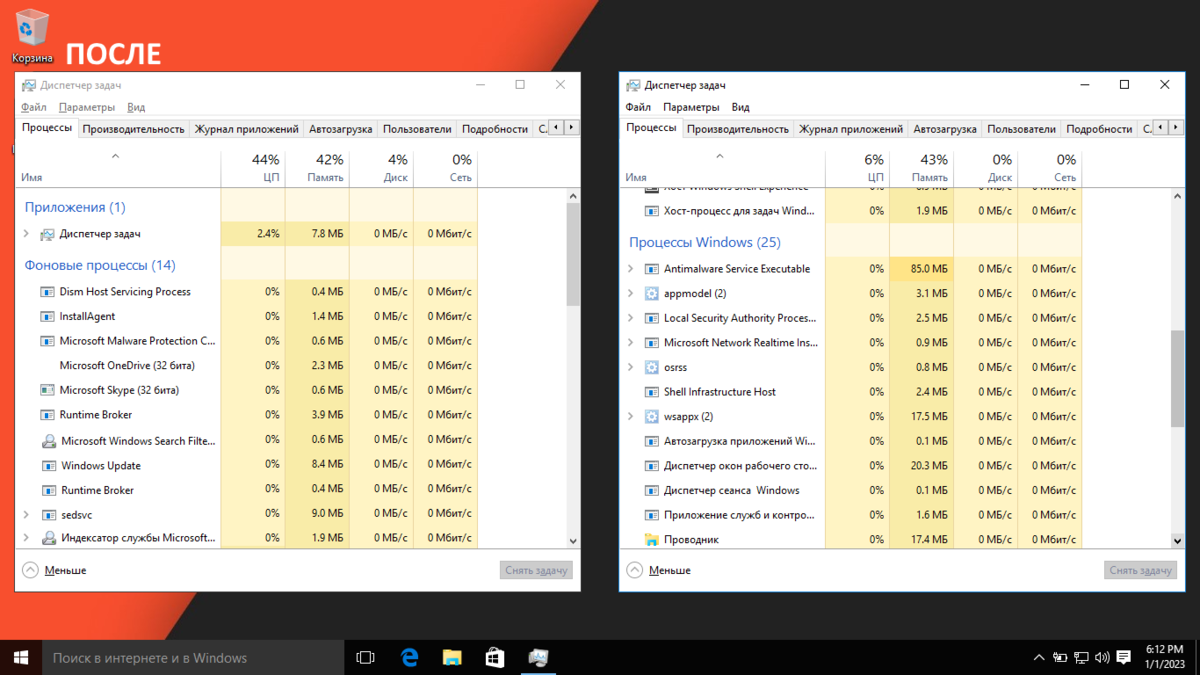Image resolution: width=1200 pixels, height=675 pixels.
Task: Expand the wsappx (2) group
Action: point(630,416)
